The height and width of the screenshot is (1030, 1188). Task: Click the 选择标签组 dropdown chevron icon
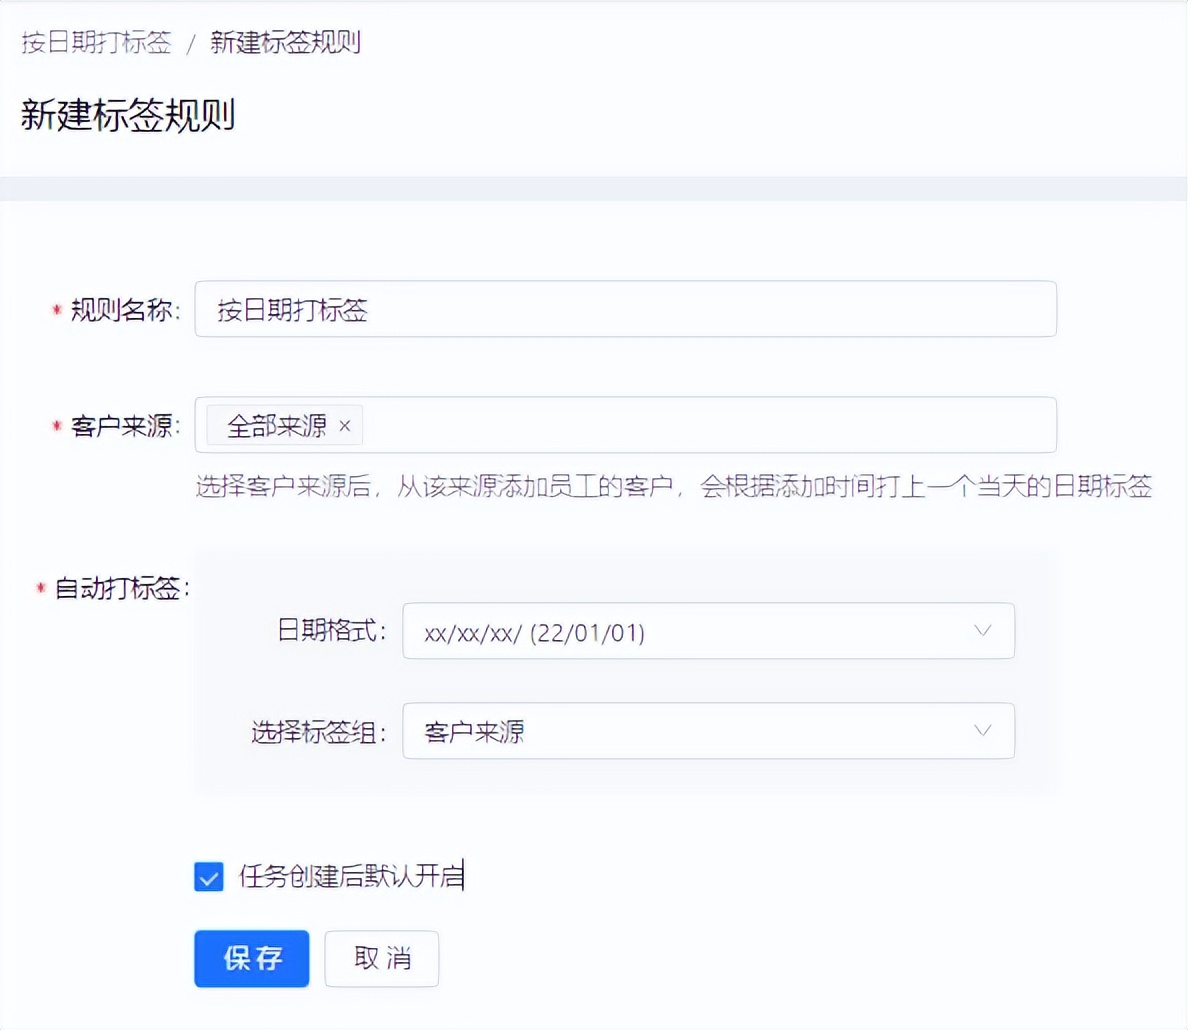tap(982, 731)
